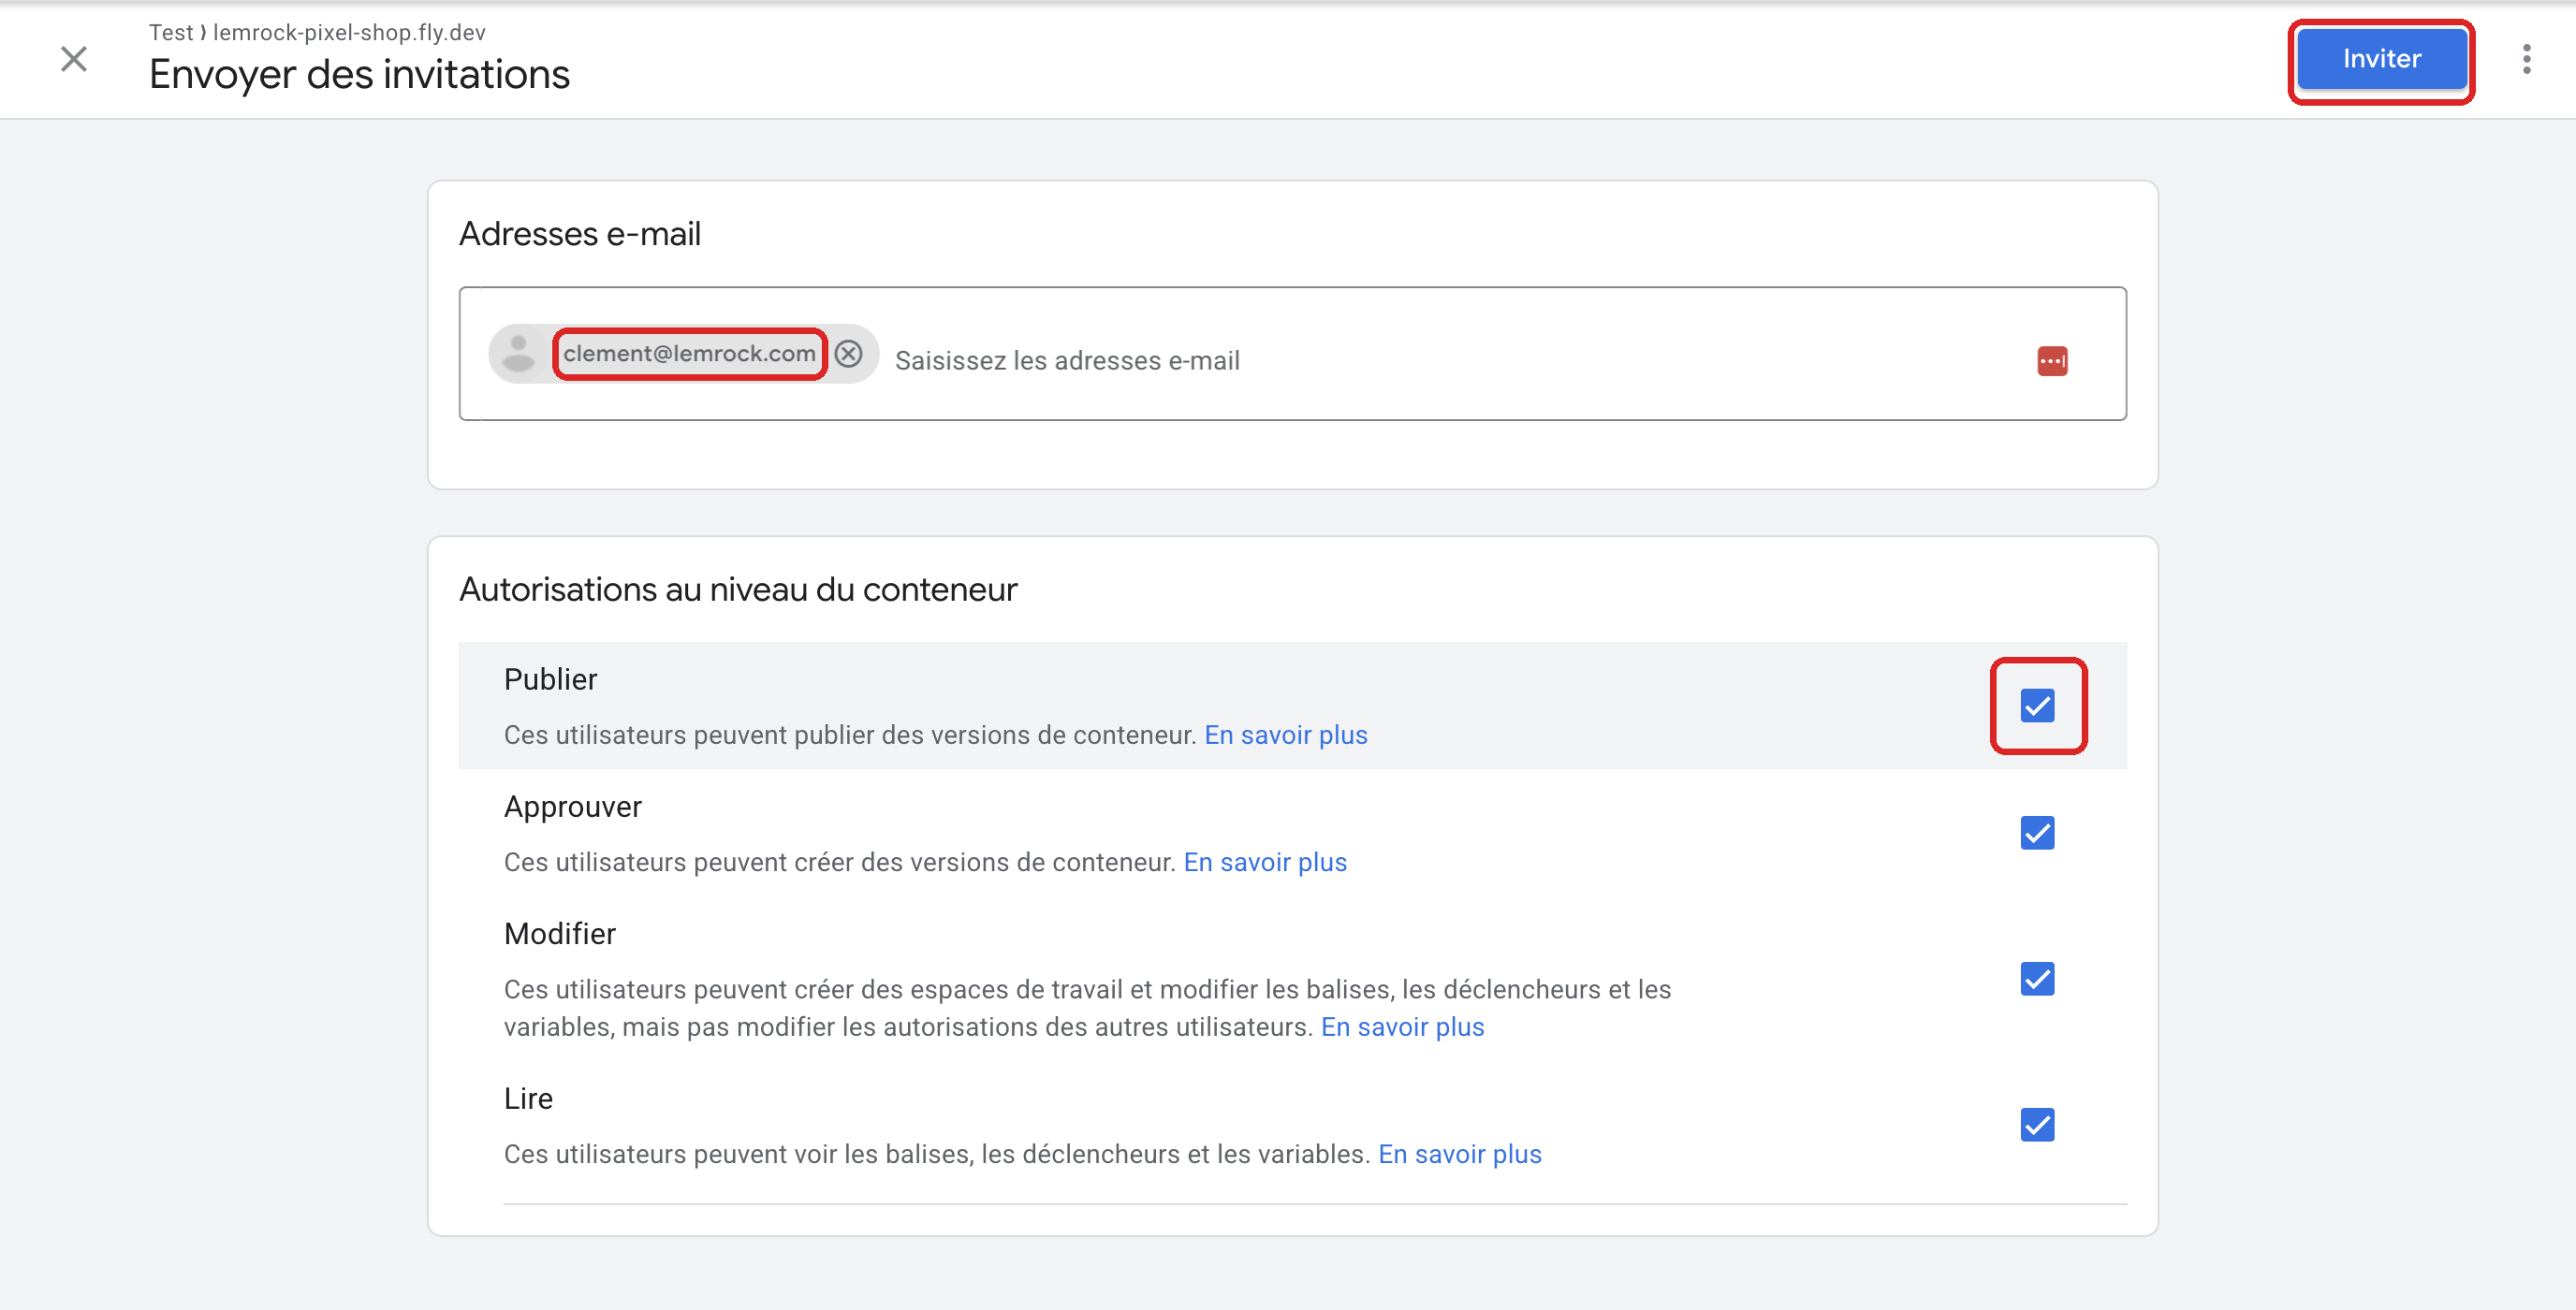
Task: Click the Autorisations au niveau du conteneur heading
Action: click(738, 590)
